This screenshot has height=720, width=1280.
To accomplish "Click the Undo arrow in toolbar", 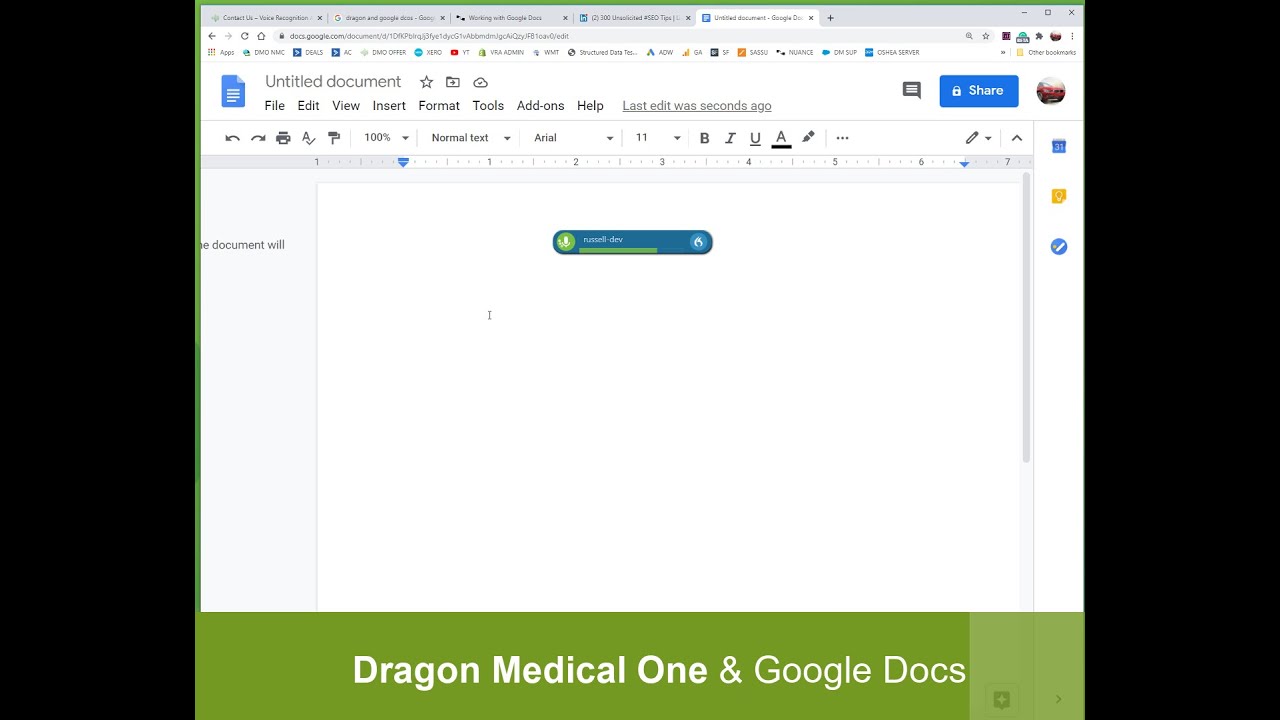I will [x=232, y=138].
